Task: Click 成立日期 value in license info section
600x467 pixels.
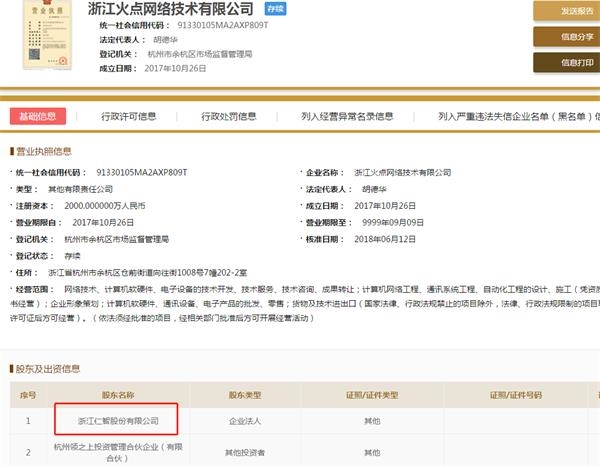Action: click(x=385, y=206)
